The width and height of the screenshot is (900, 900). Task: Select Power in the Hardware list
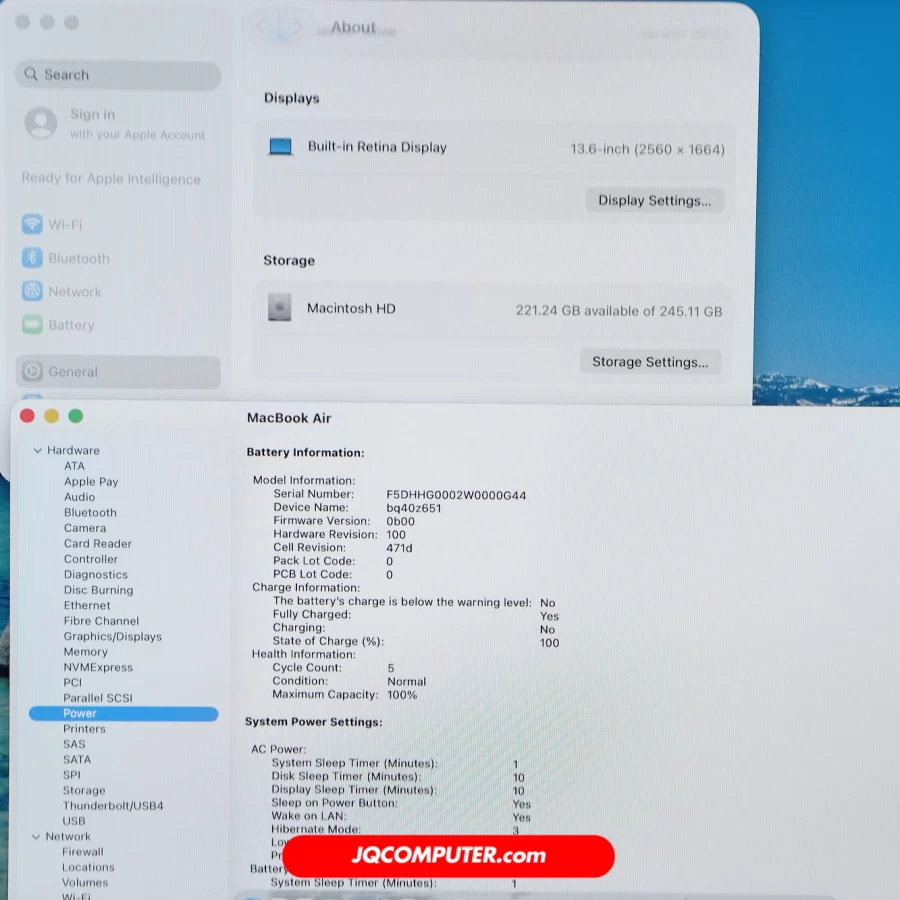(80, 714)
